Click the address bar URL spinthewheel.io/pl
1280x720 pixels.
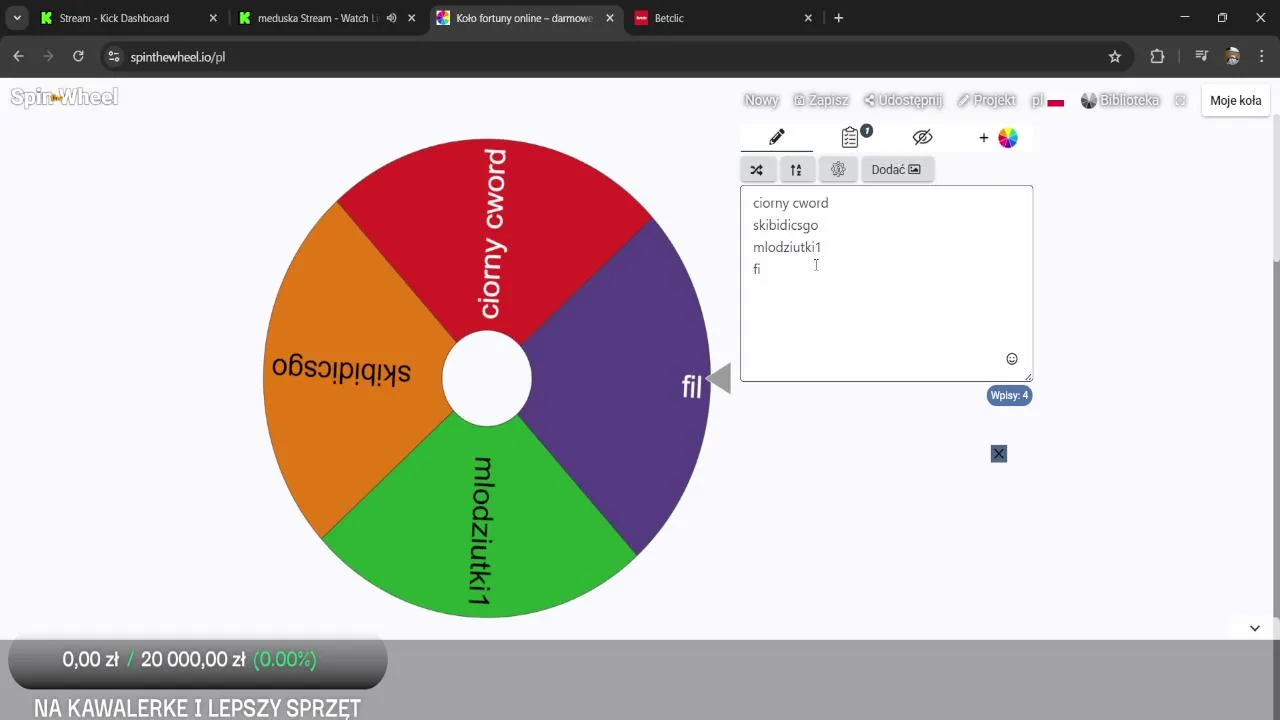(x=178, y=57)
